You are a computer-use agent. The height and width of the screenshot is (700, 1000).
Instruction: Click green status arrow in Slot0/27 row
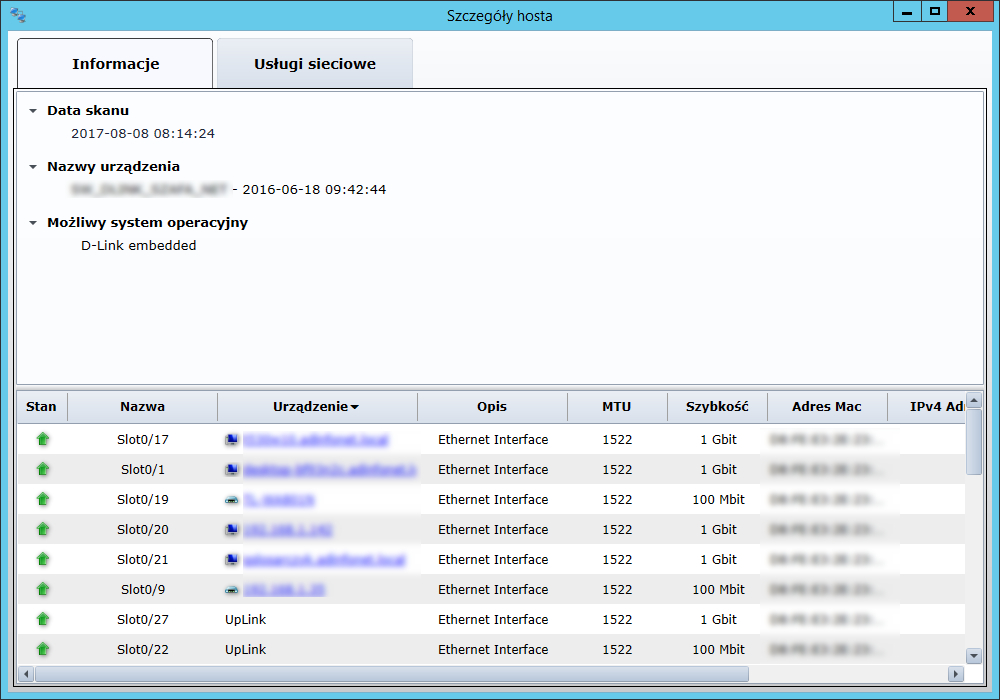(x=42, y=619)
